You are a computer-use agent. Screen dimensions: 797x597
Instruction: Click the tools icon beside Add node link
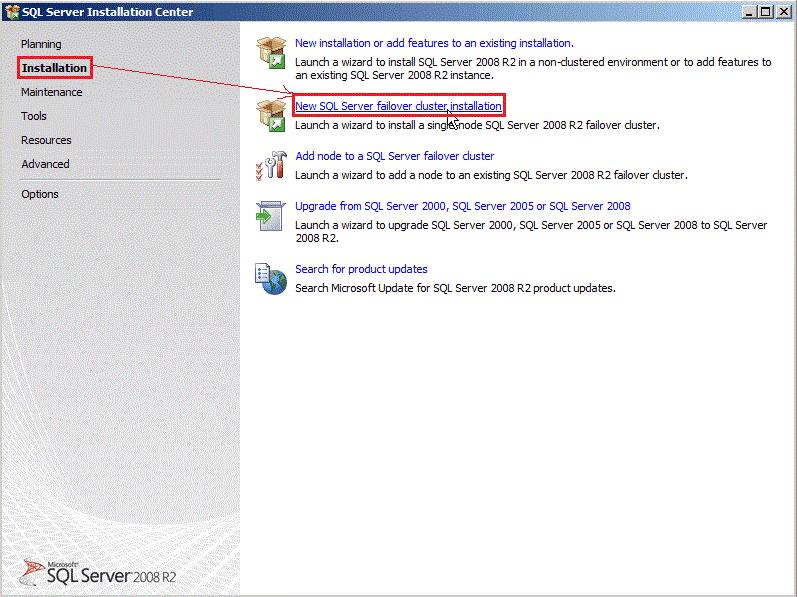point(271,166)
